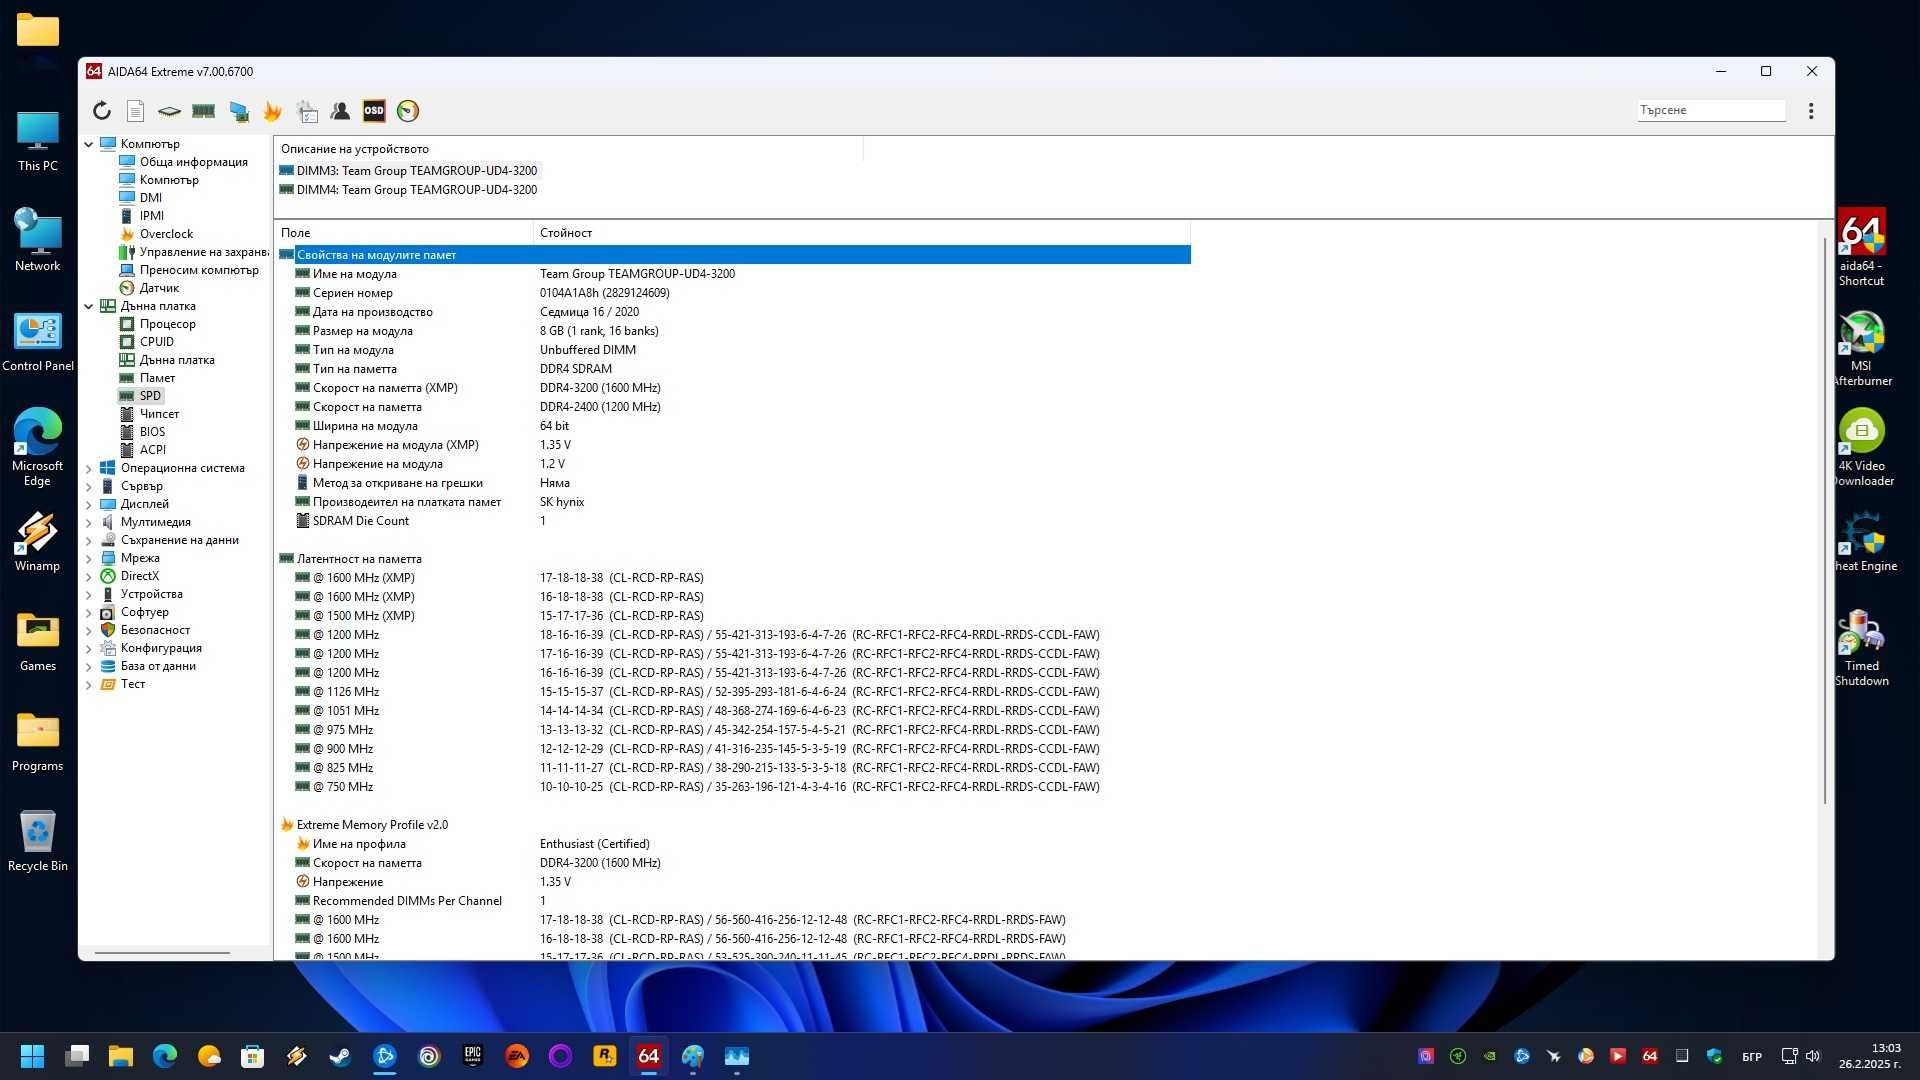The height and width of the screenshot is (1080, 1920).
Task: Open the Report toolbar icon
Action: (136, 111)
